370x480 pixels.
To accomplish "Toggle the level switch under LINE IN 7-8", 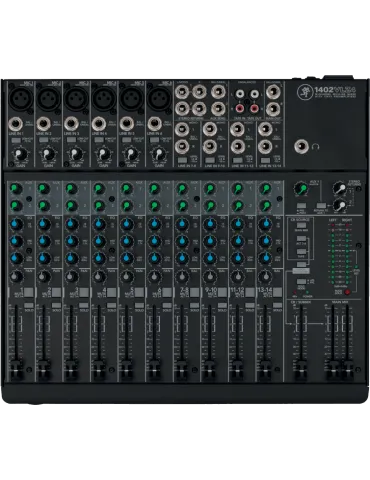I will [182, 160].
